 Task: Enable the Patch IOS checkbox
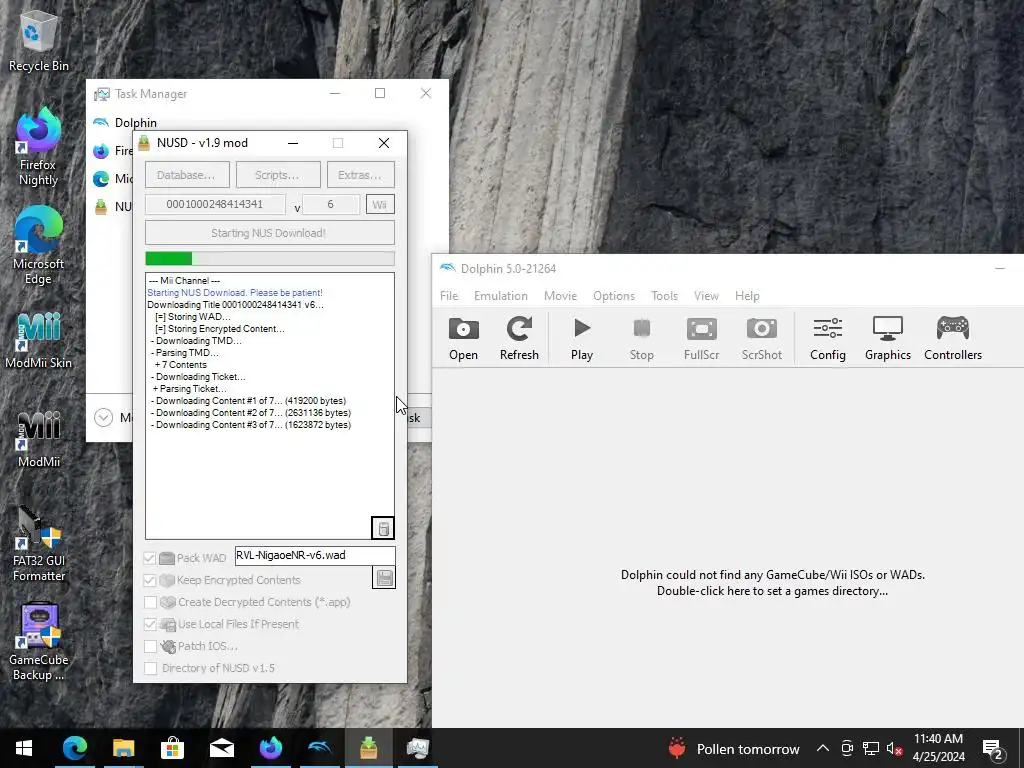point(150,647)
